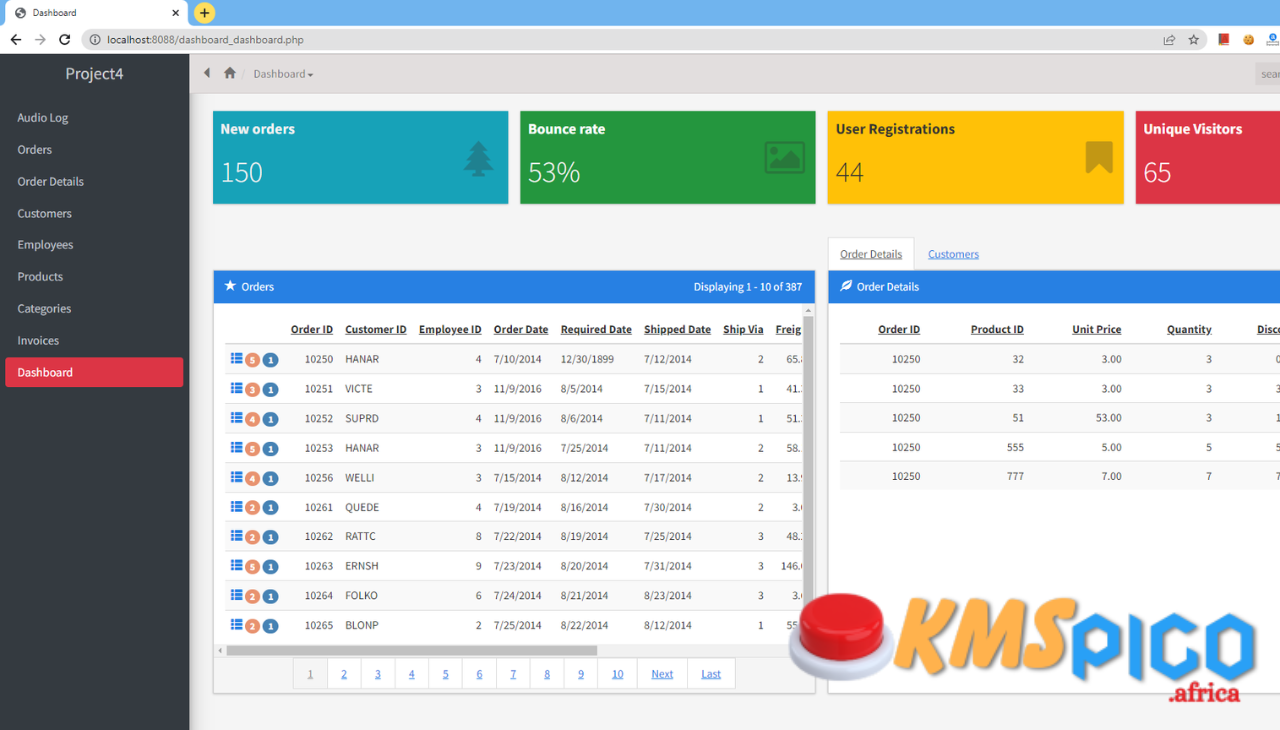
Task: Click the orange badge on order 10251
Action: [253, 390]
